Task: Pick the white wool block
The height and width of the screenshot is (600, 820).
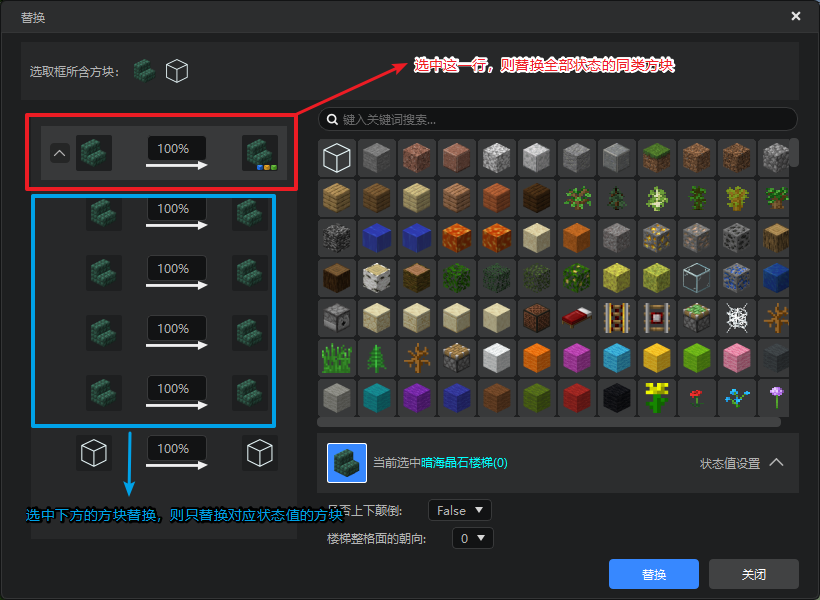Action: [496, 358]
